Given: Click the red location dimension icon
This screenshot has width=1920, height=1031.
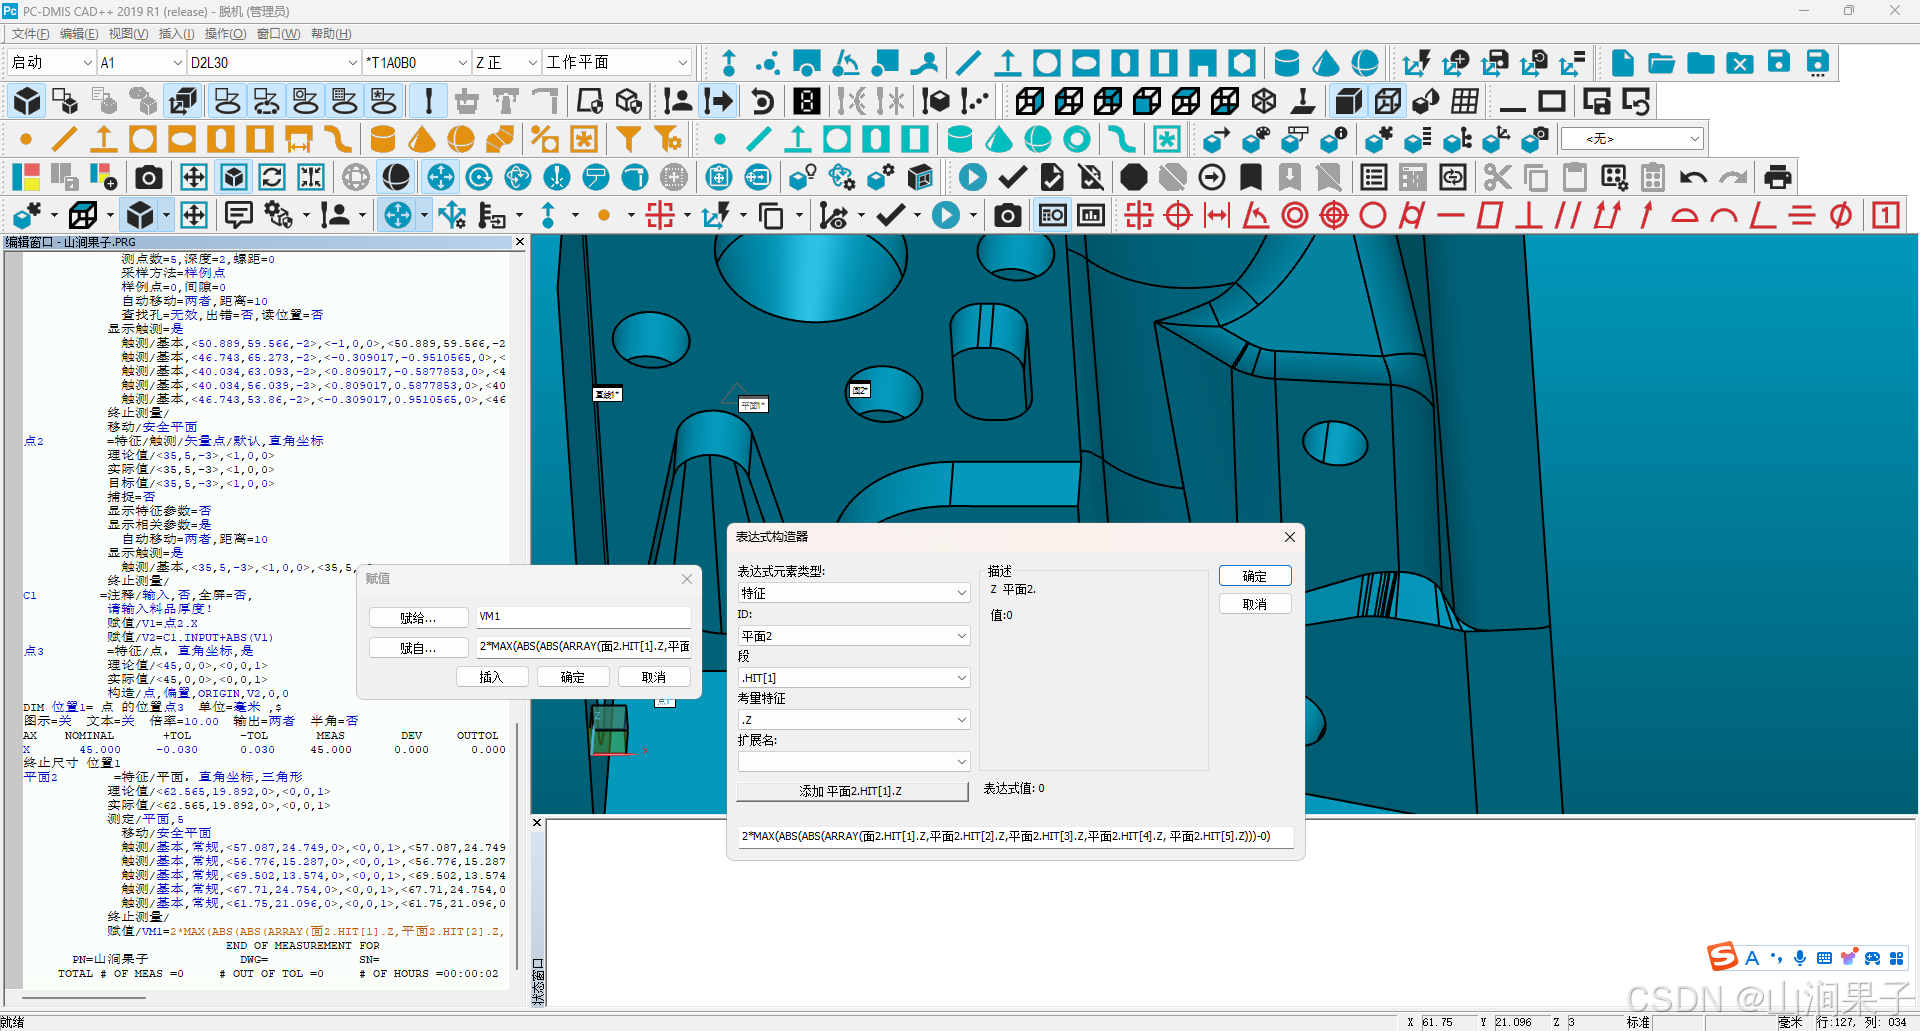Looking at the screenshot, I should 1139,215.
